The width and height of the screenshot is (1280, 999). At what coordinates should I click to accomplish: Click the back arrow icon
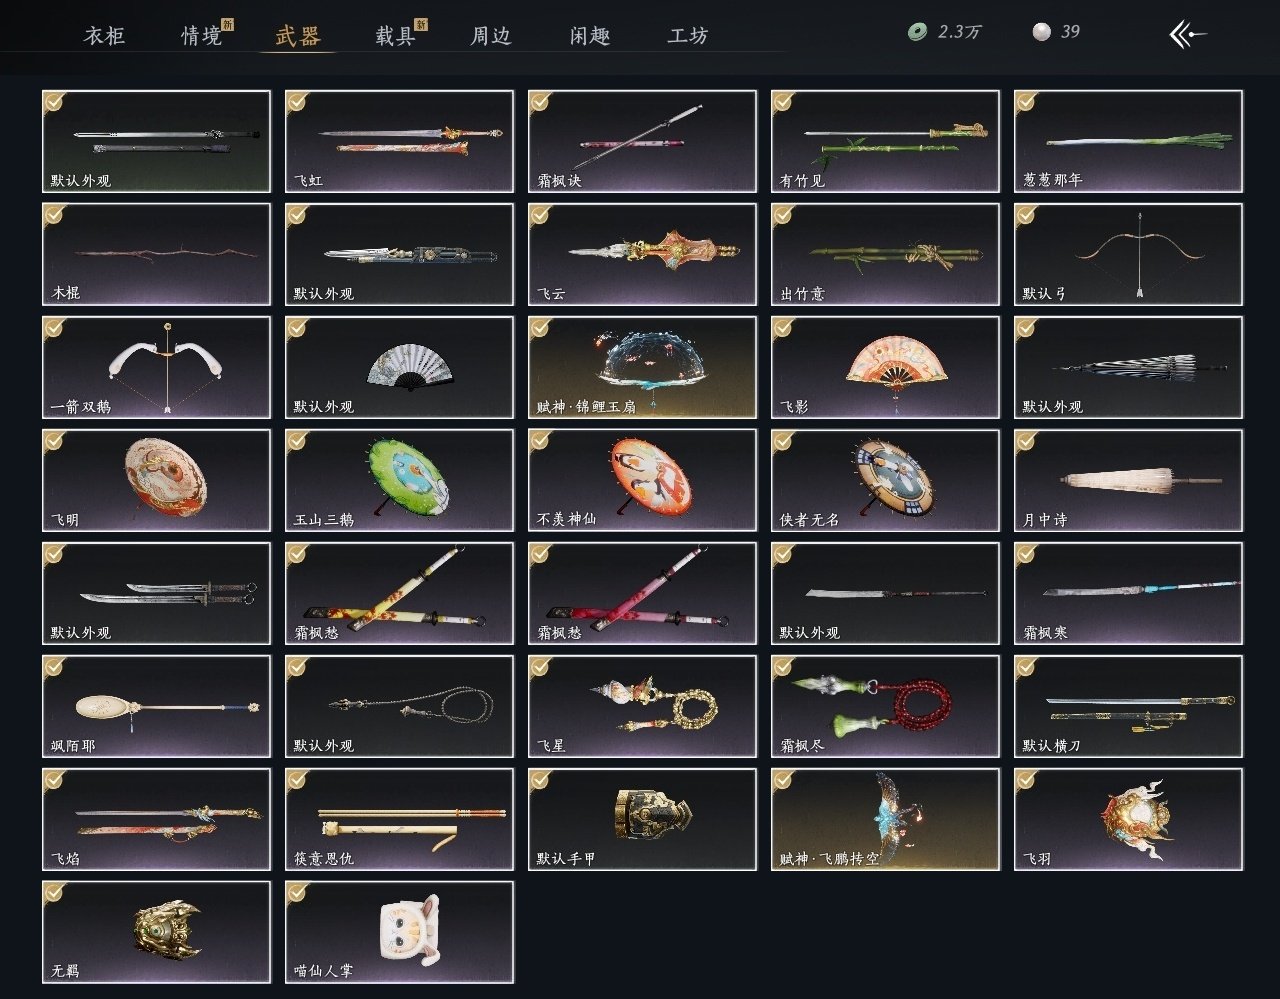pyautogui.click(x=1188, y=35)
